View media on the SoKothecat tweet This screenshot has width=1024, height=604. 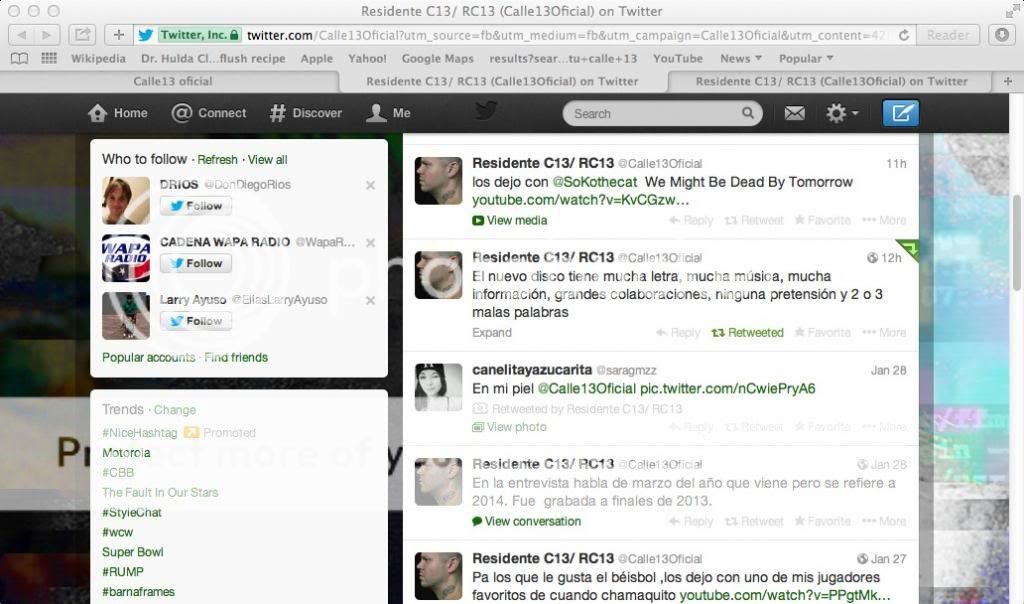[510, 221]
